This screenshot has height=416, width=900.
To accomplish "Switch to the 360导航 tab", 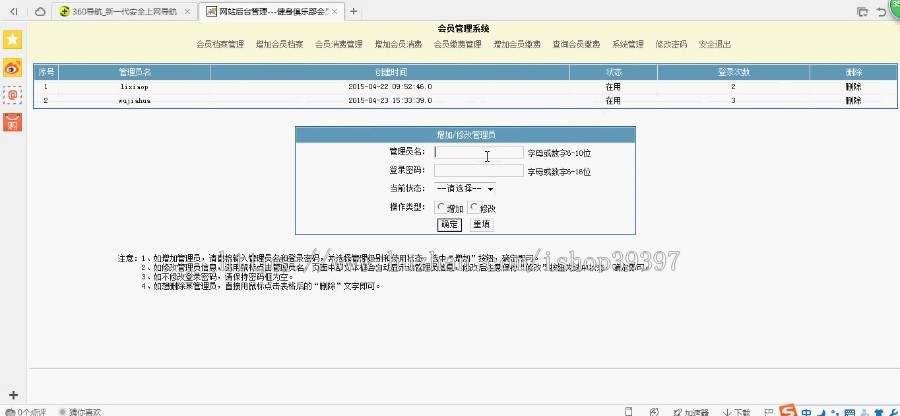I will click(122, 11).
